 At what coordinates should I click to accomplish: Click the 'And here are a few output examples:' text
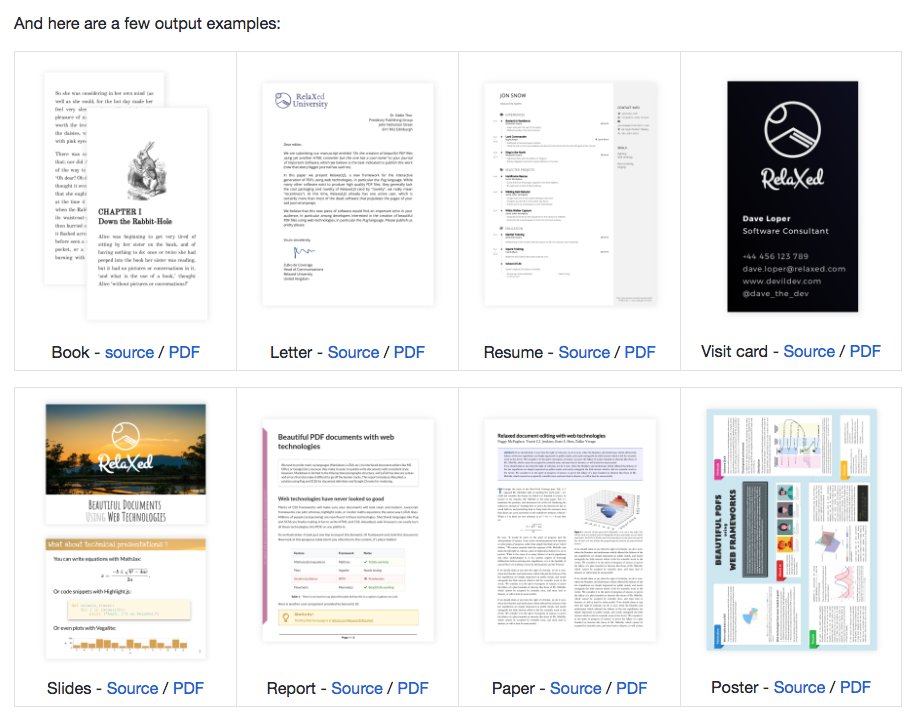coord(147,23)
